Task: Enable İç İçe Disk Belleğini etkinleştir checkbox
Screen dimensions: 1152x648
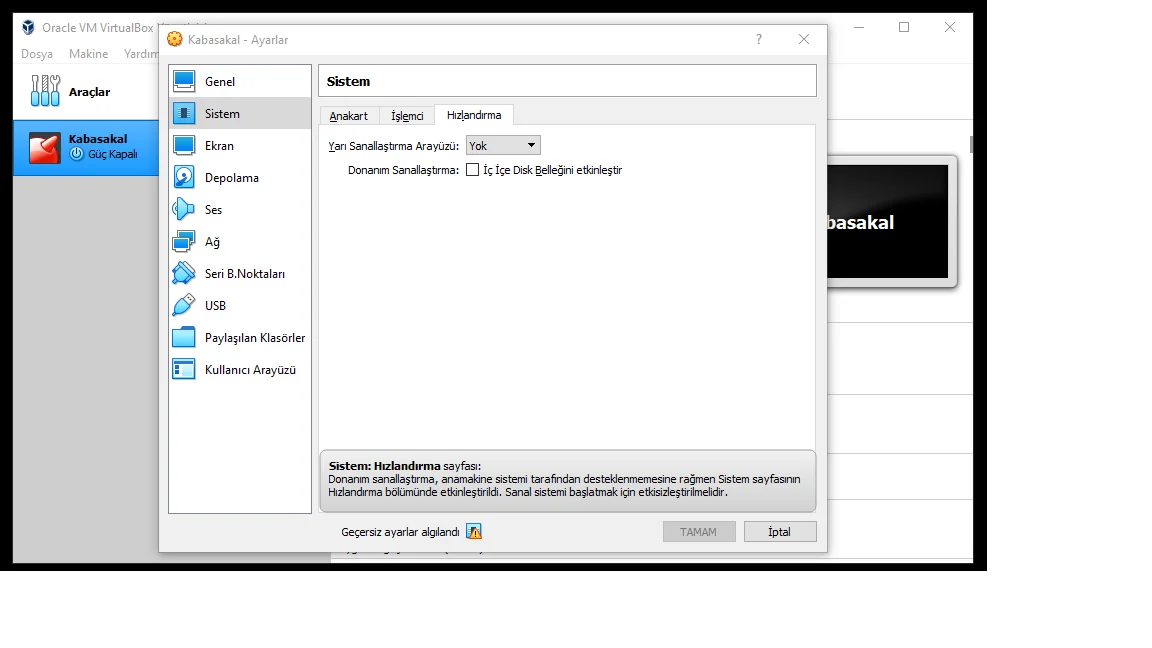Action: click(x=472, y=170)
